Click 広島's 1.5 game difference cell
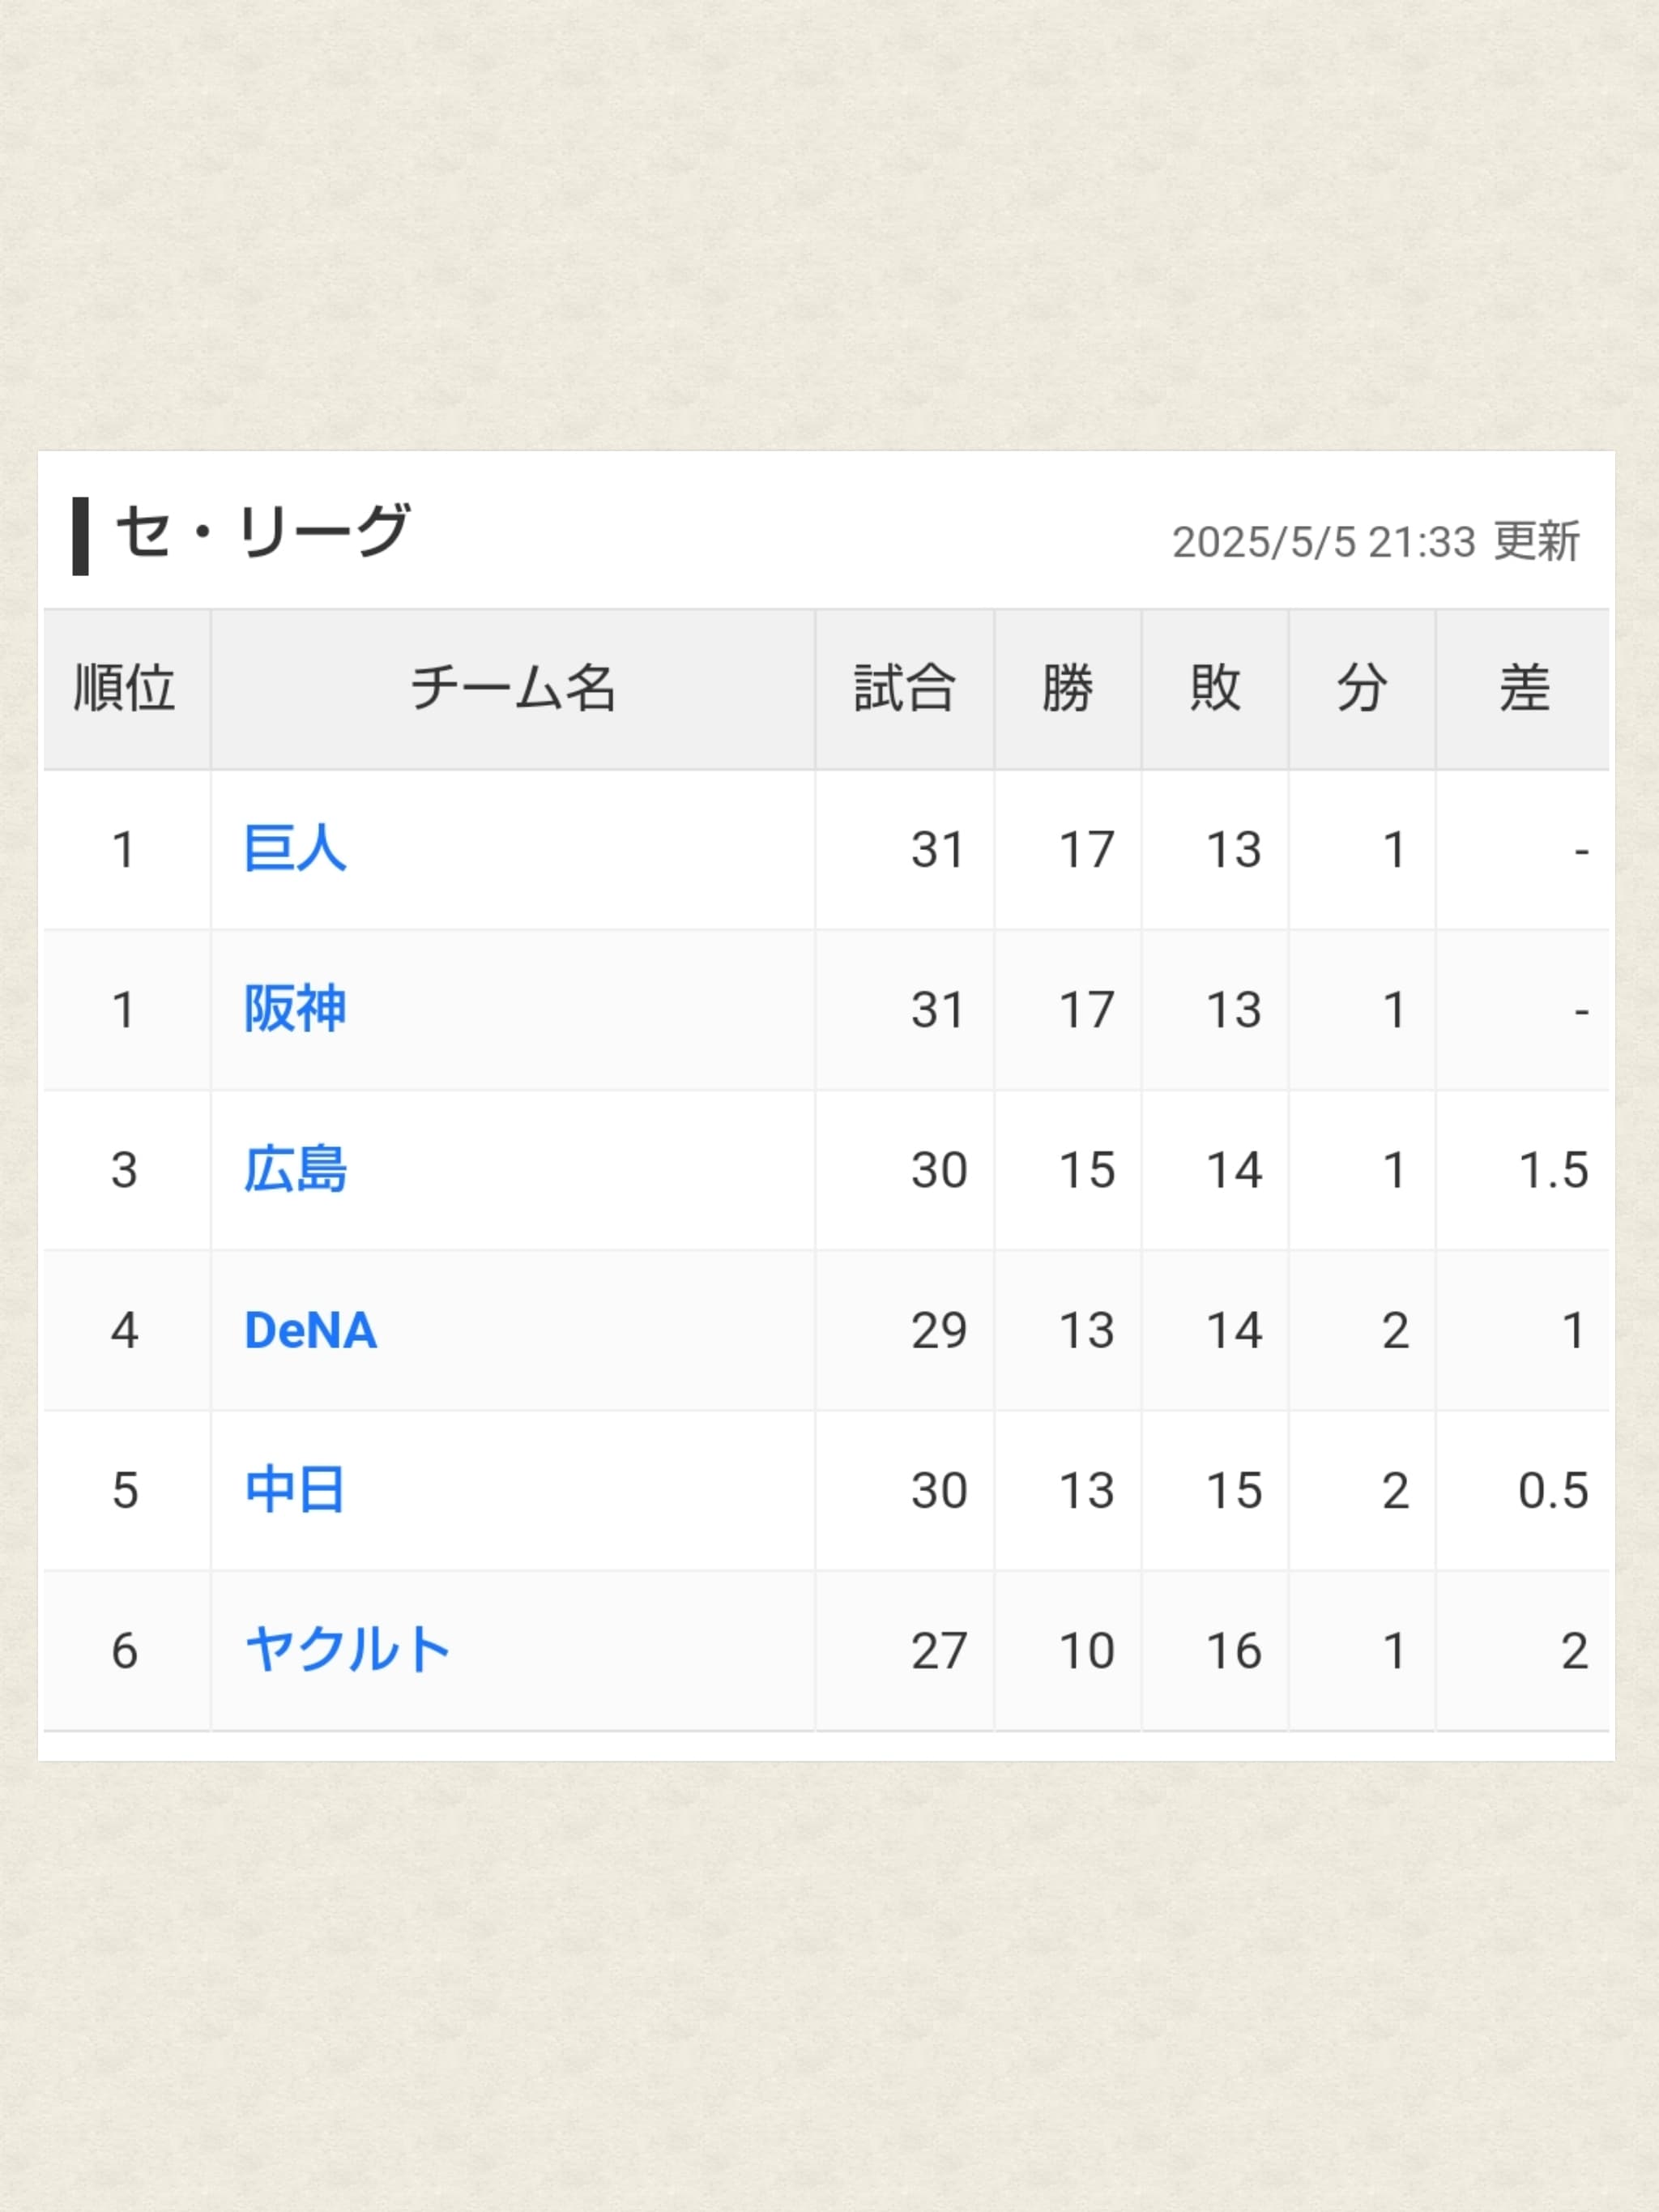Image resolution: width=1659 pixels, height=2212 pixels. coord(1553,1170)
